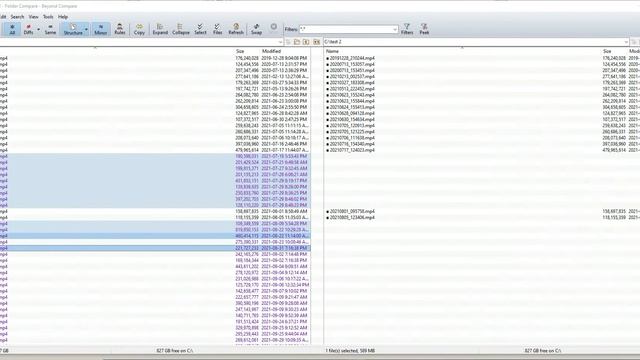Click into the Filters text field

click(346, 29)
